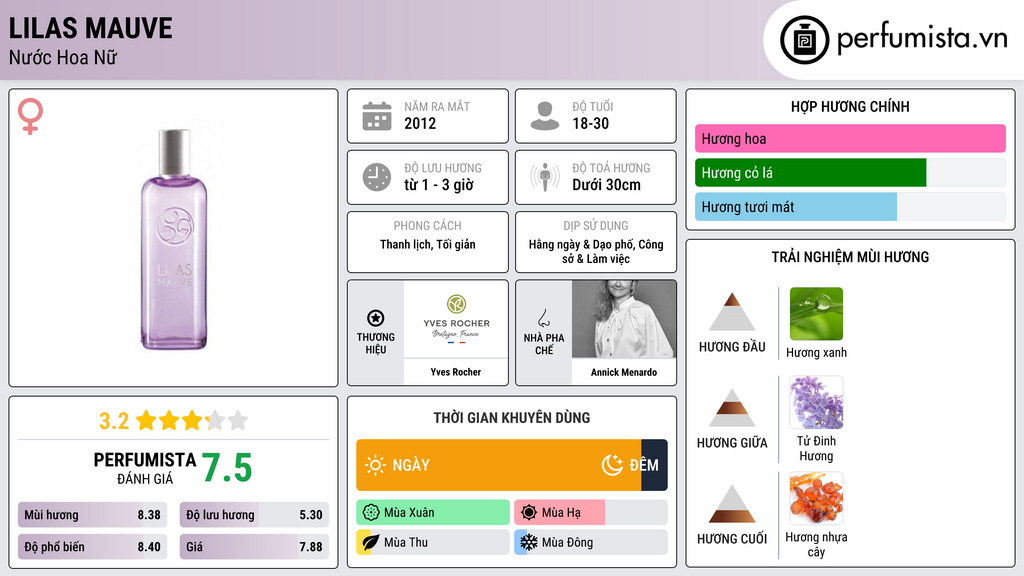Click the Hương đầu pyramid icon
Screen dimensions: 1024x576
click(x=732, y=312)
